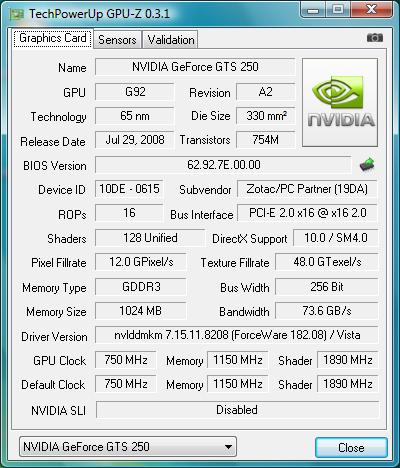Click the Texture Fillrate field 48.0 GTexel/s
Screen dimensions: 400x468
pos(327,262)
